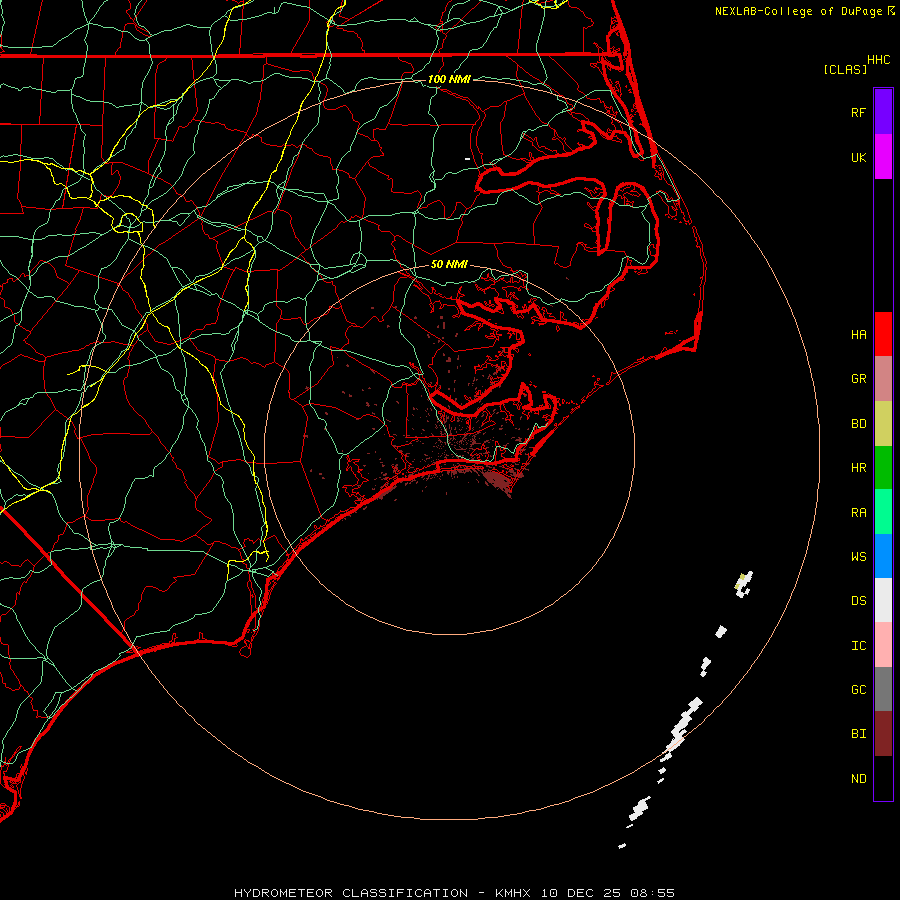This screenshot has width=900, height=900.
Task: Click the UK magenta legend swatch
Action: [883, 157]
